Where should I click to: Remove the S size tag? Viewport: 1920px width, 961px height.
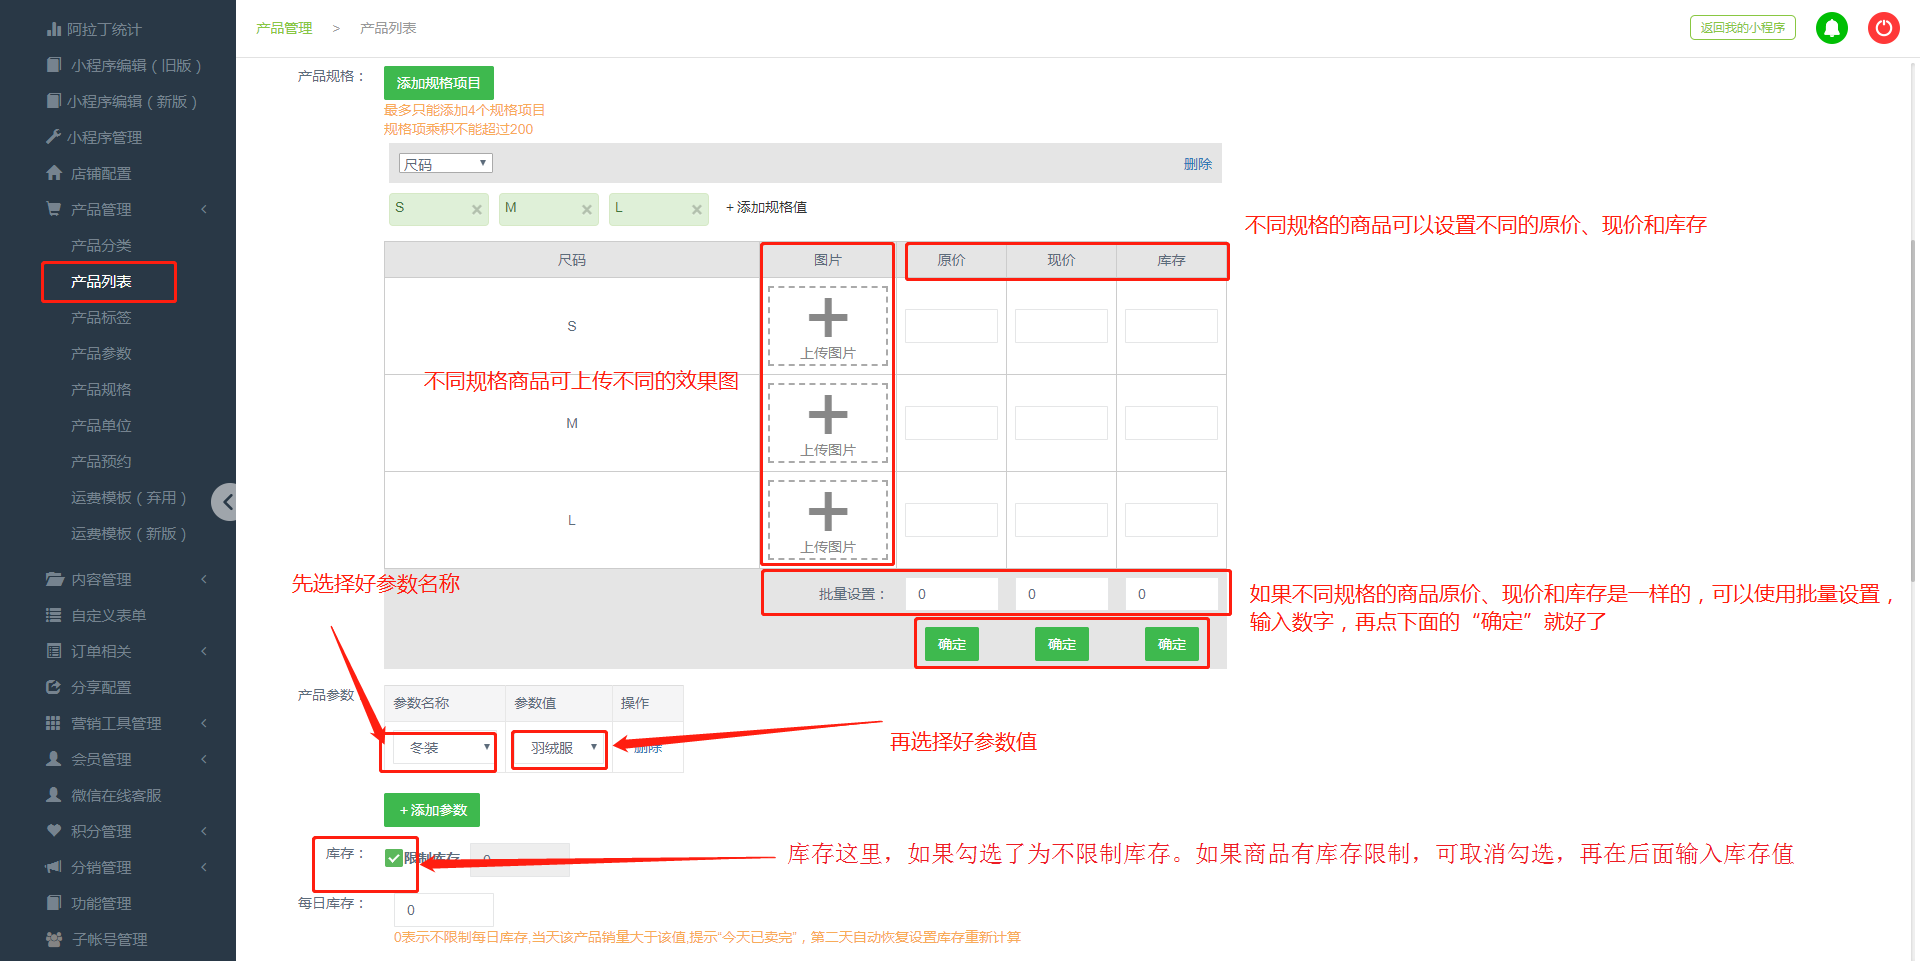477,210
